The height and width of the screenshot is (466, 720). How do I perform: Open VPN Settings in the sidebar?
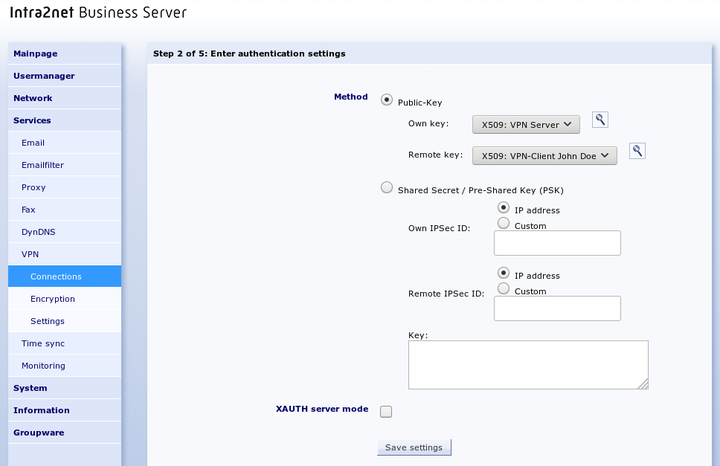[x=65, y=321]
